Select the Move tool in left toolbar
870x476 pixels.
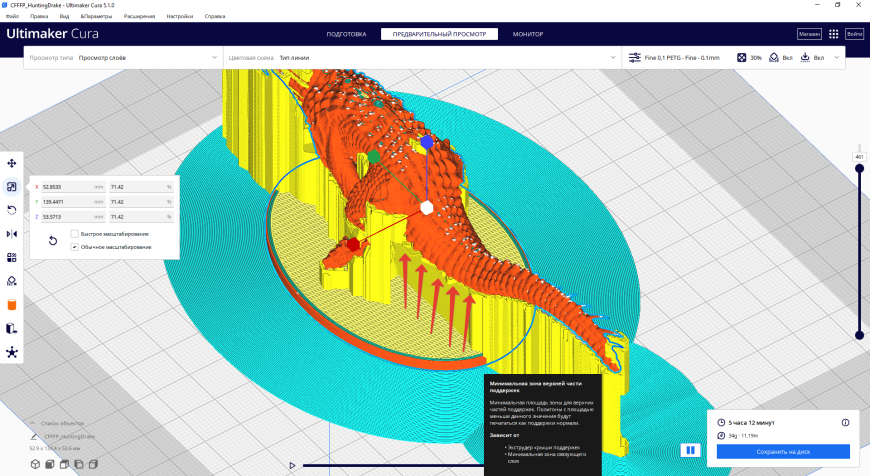tap(12, 163)
